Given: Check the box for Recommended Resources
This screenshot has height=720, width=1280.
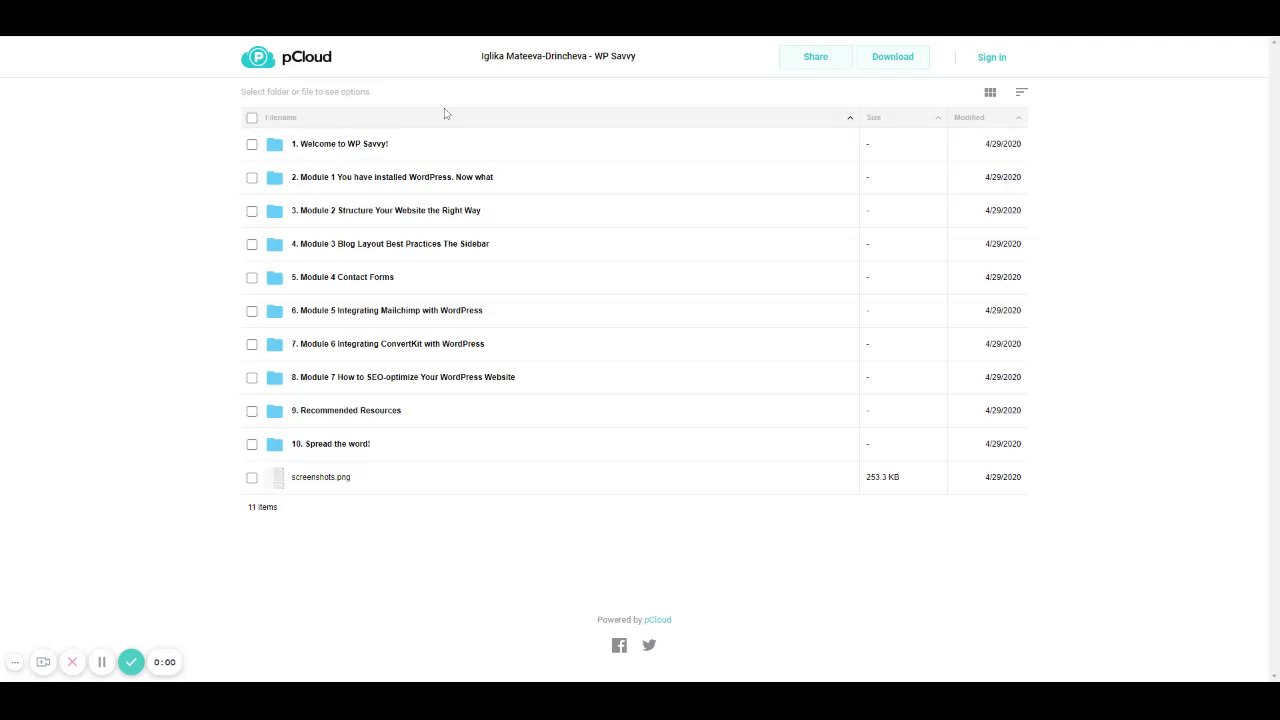Looking at the screenshot, I should click(252, 411).
